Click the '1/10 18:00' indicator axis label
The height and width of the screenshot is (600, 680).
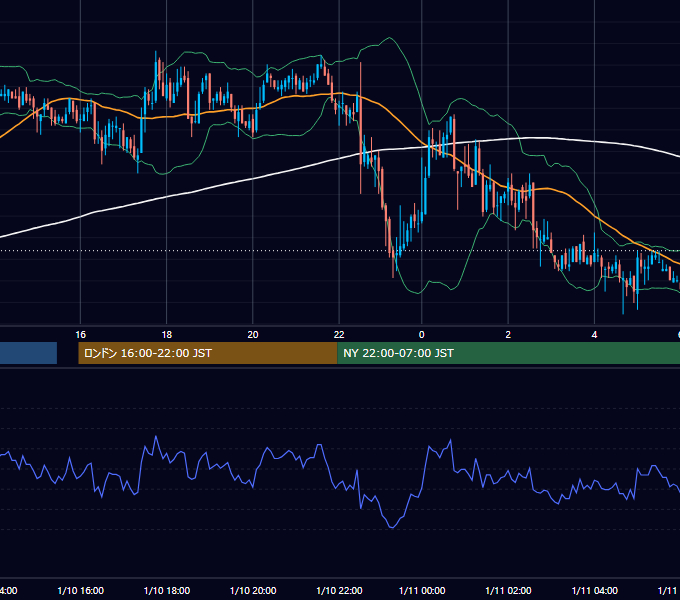tap(167, 590)
